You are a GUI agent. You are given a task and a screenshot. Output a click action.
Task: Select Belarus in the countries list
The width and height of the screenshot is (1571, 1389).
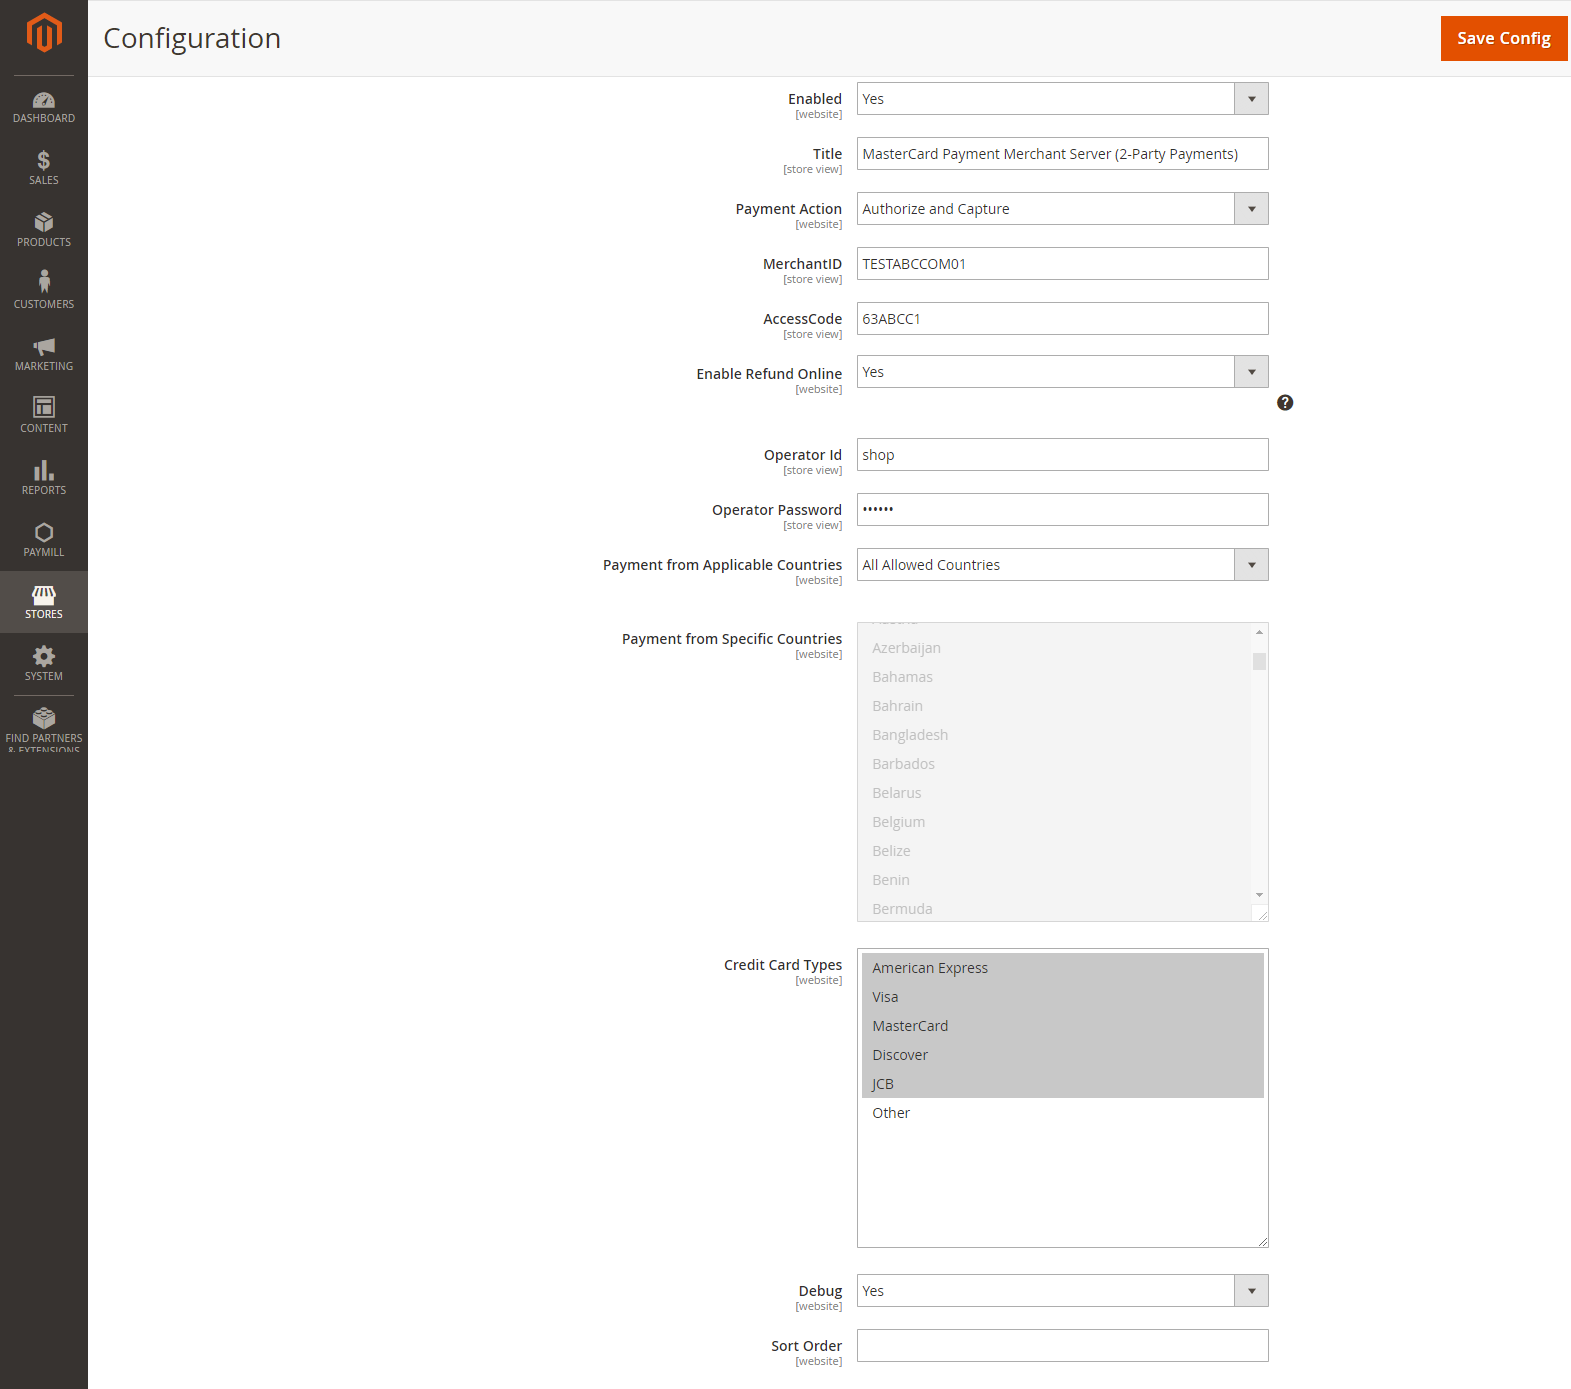tap(1055, 793)
